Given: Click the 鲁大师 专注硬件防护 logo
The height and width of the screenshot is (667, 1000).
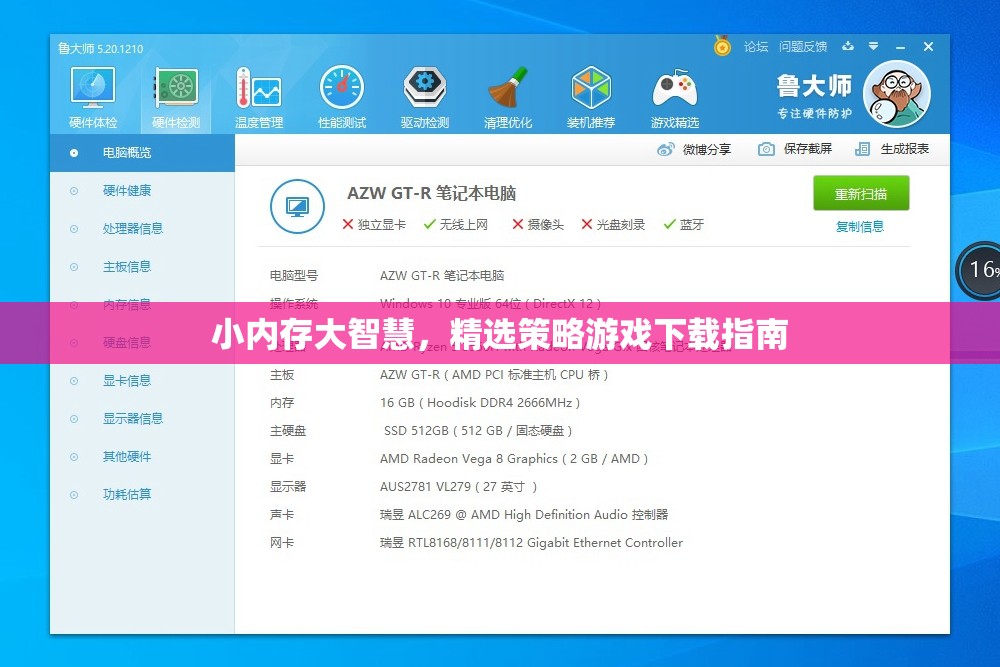Looking at the screenshot, I should pos(814,96).
